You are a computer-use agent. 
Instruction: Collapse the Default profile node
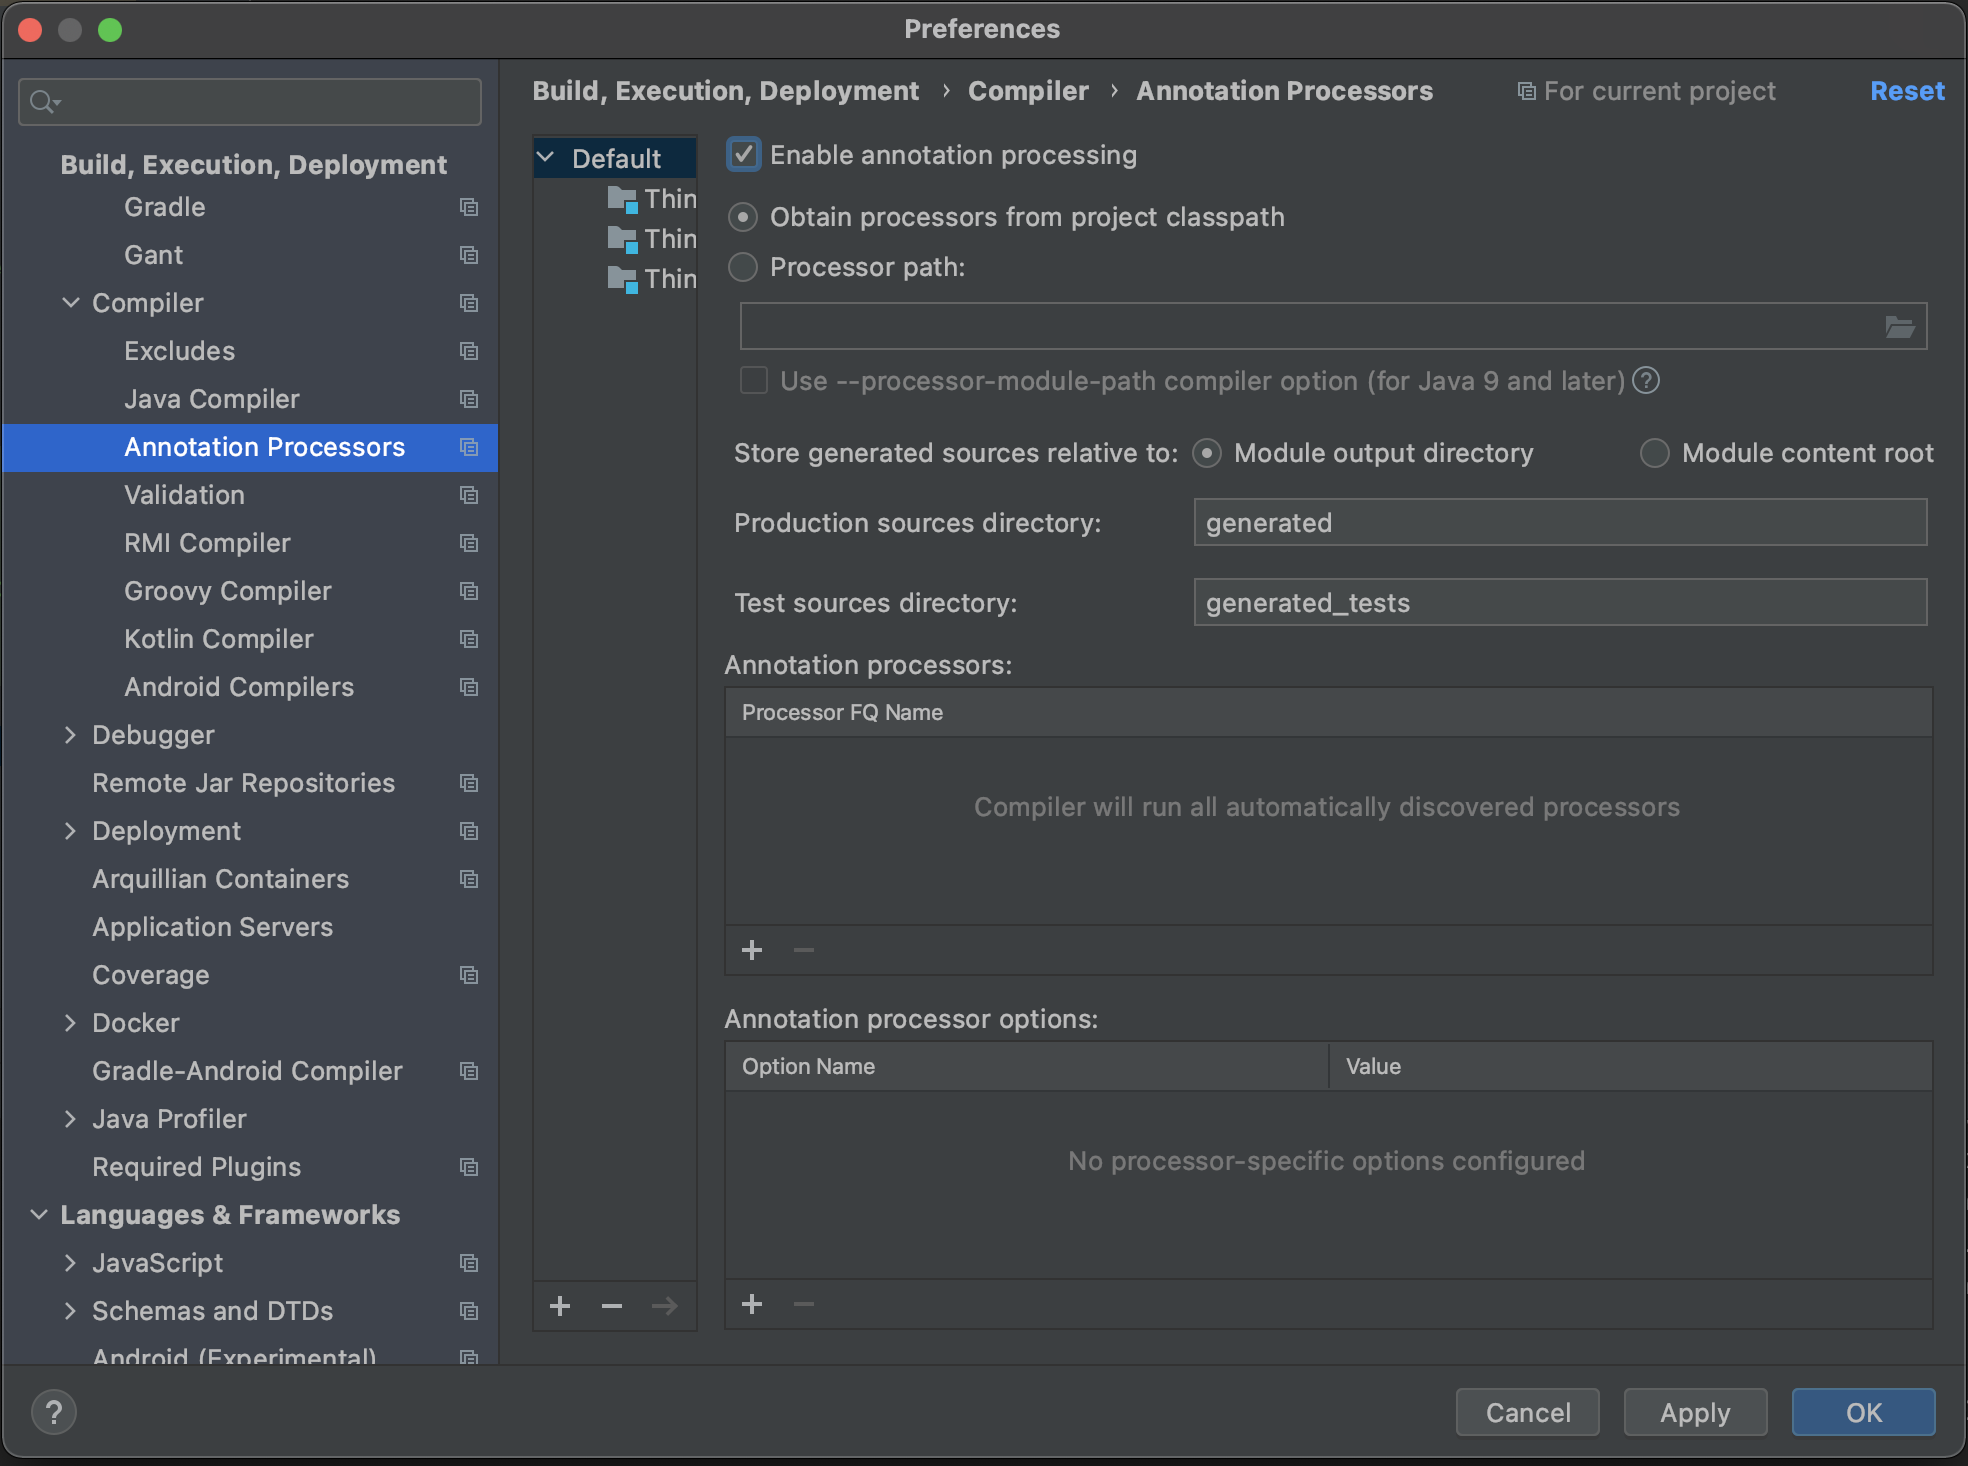(x=546, y=158)
